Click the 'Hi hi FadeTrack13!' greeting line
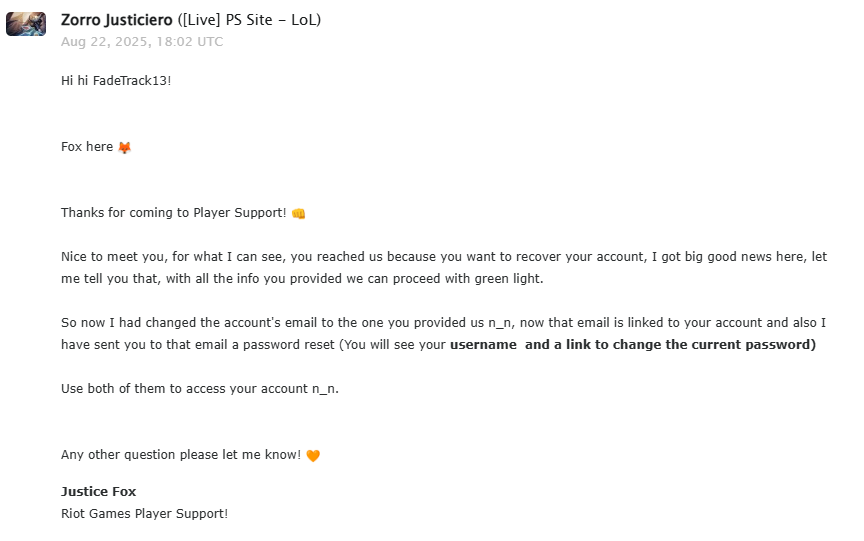Screen dimensions: 864x541 pos(116,80)
